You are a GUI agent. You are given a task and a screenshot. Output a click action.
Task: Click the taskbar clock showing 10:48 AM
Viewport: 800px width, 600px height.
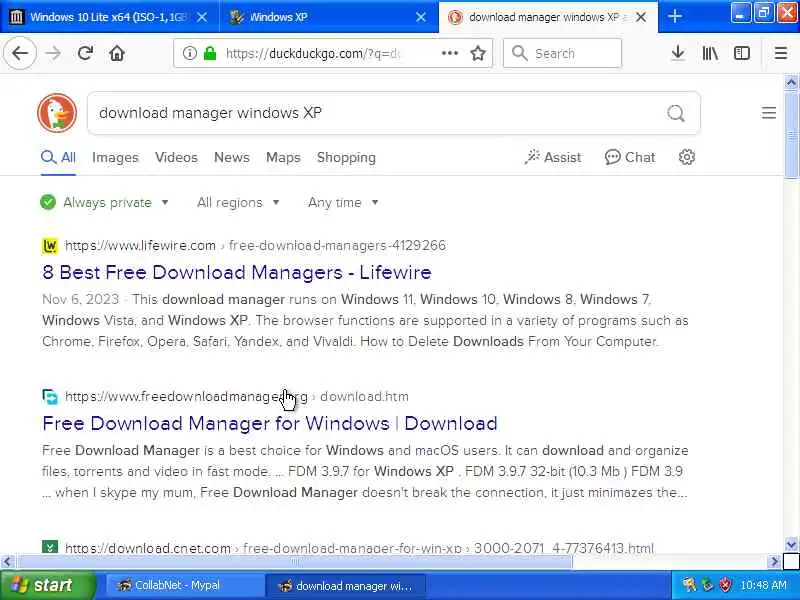(763, 585)
